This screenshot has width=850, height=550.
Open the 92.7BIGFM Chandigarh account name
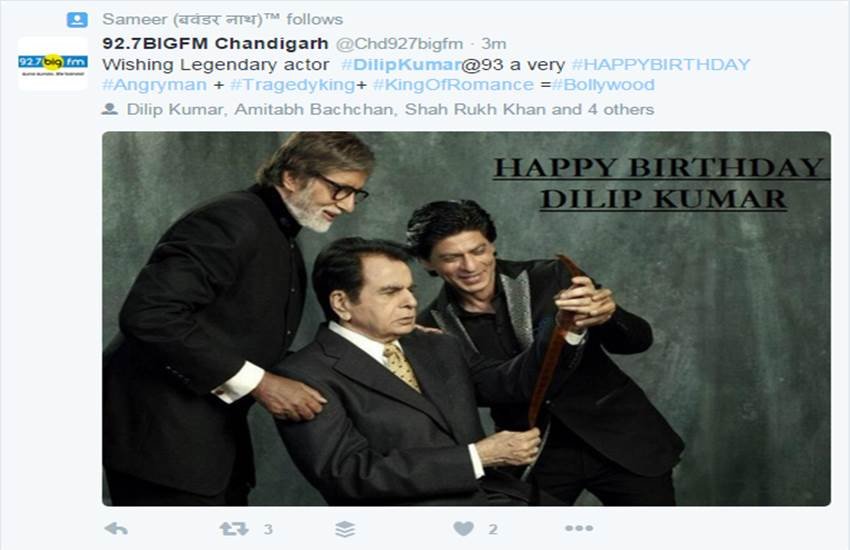(x=215, y=43)
